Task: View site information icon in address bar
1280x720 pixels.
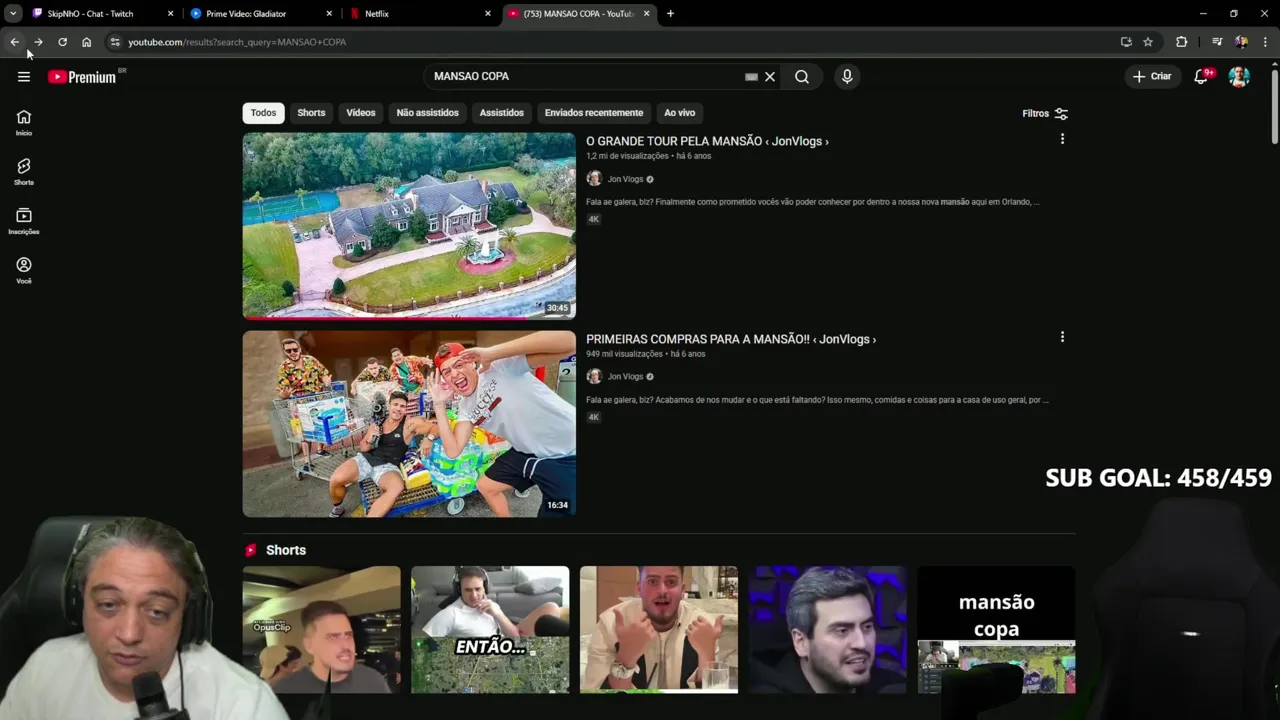Action: click(115, 42)
